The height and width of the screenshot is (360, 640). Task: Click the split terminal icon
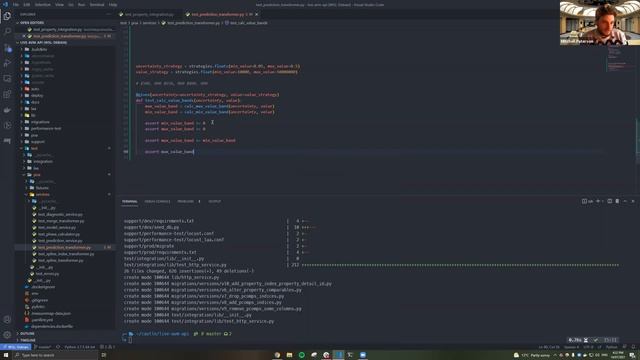609,201
